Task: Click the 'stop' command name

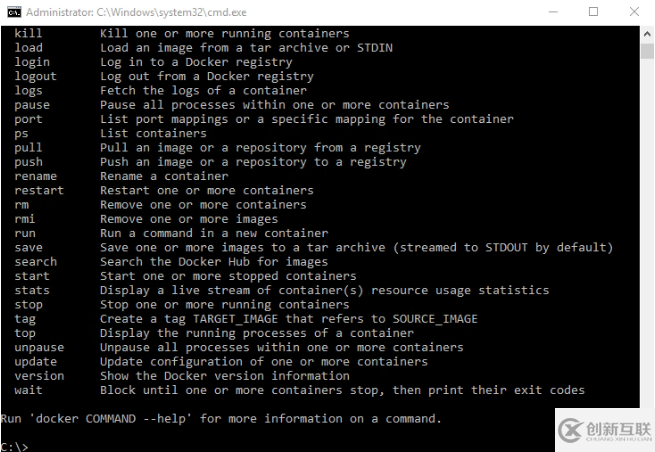Action: (x=28, y=305)
